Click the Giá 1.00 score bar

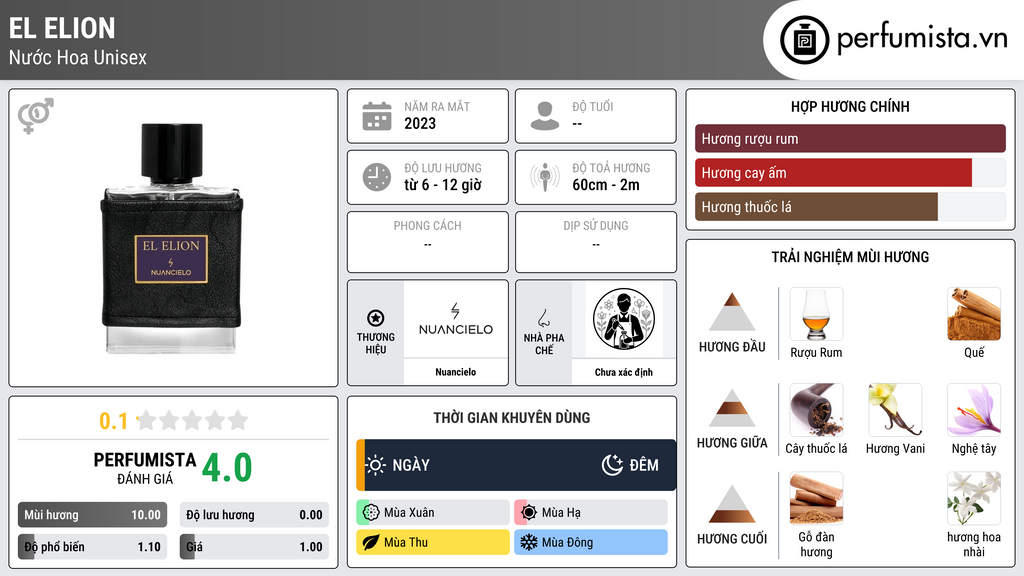point(254,547)
